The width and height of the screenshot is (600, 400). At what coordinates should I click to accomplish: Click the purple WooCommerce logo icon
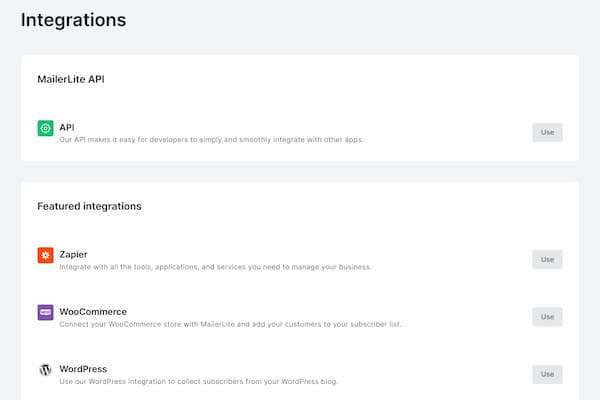click(x=45, y=312)
